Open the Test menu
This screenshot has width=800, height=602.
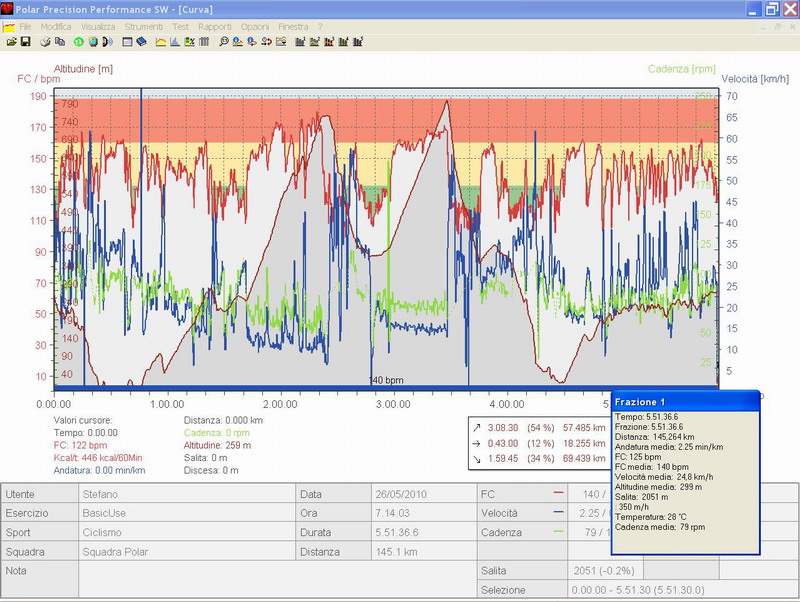click(x=180, y=27)
